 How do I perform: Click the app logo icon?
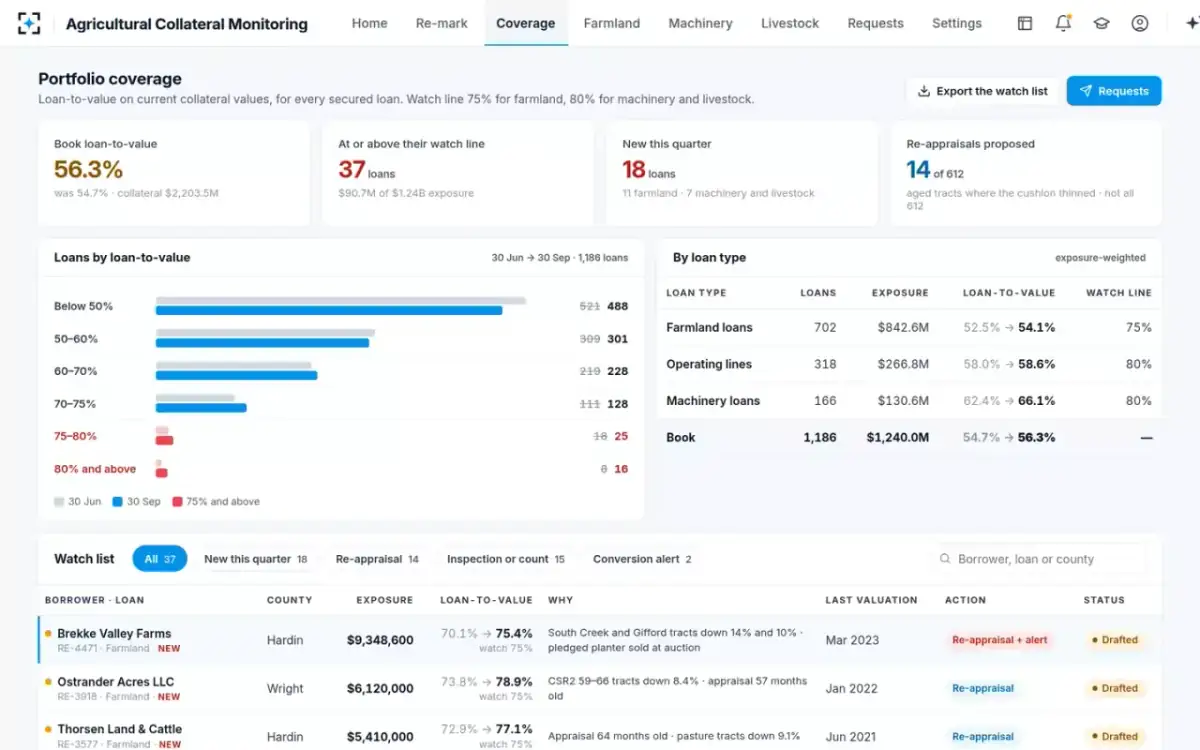coord(30,23)
